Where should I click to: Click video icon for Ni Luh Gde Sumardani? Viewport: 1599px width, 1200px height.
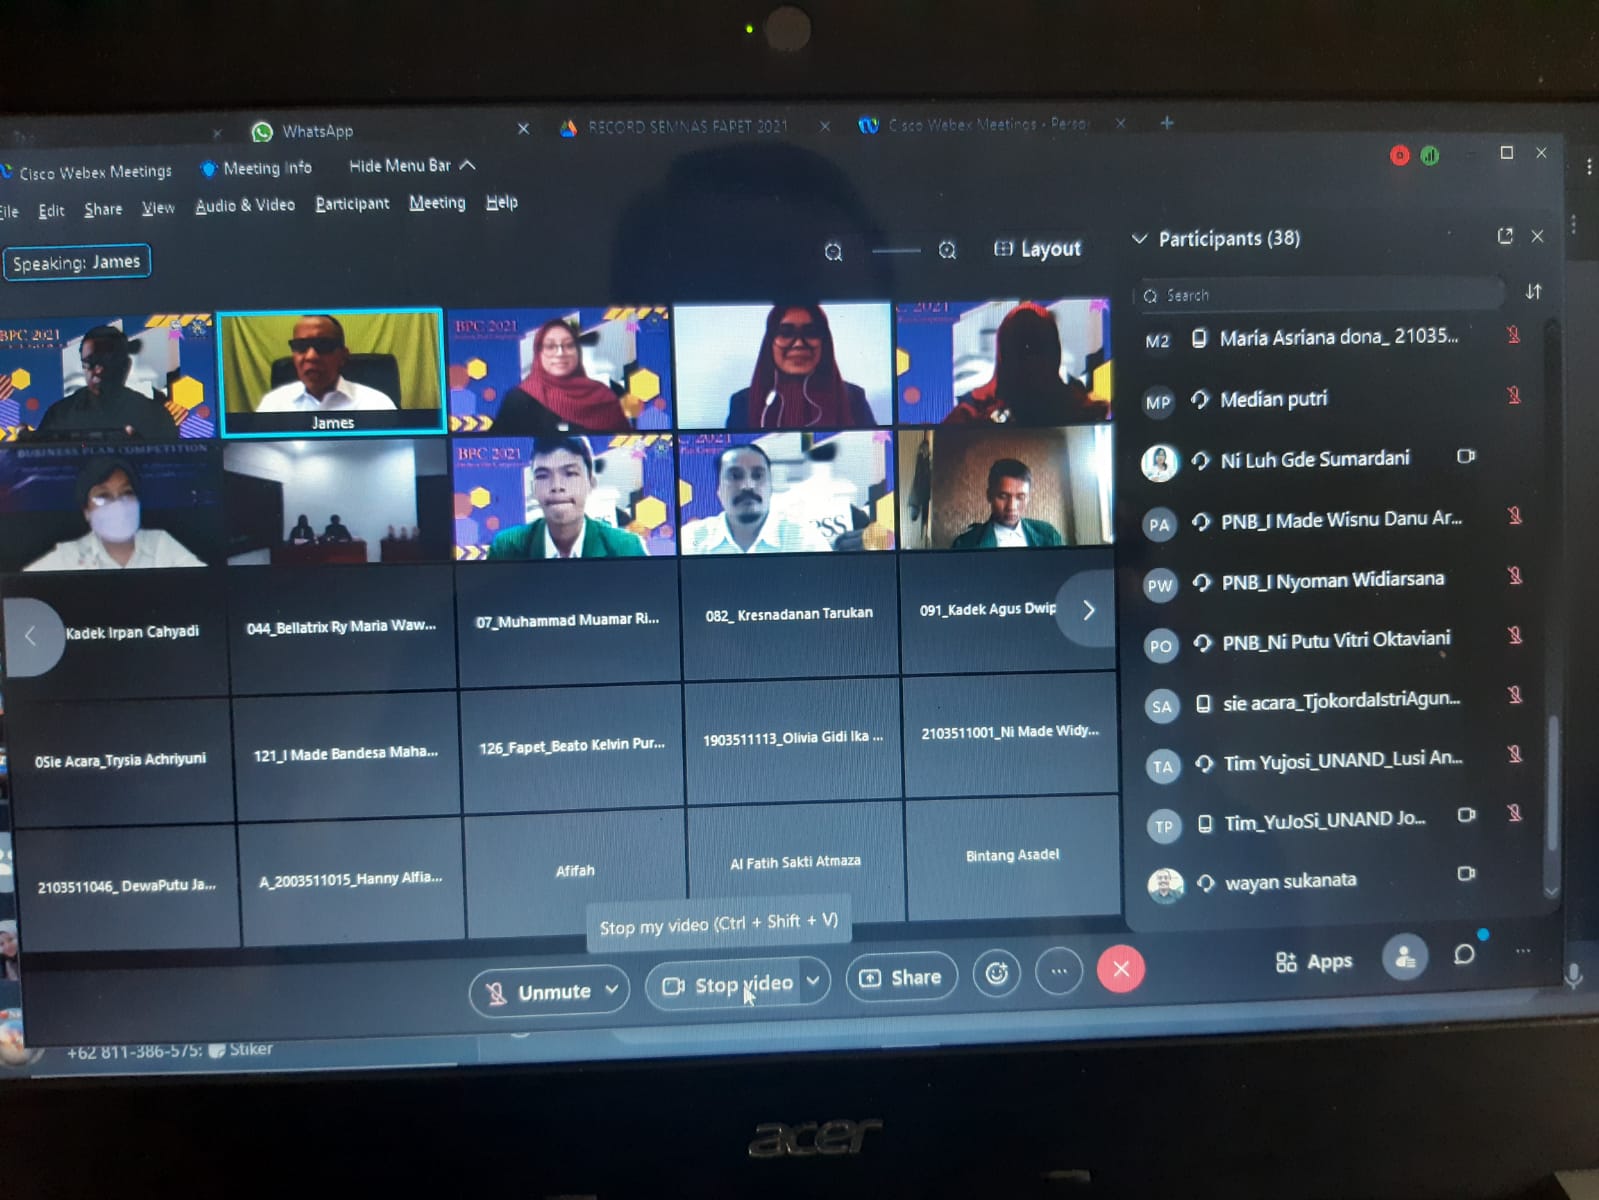click(x=1466, y=457)
